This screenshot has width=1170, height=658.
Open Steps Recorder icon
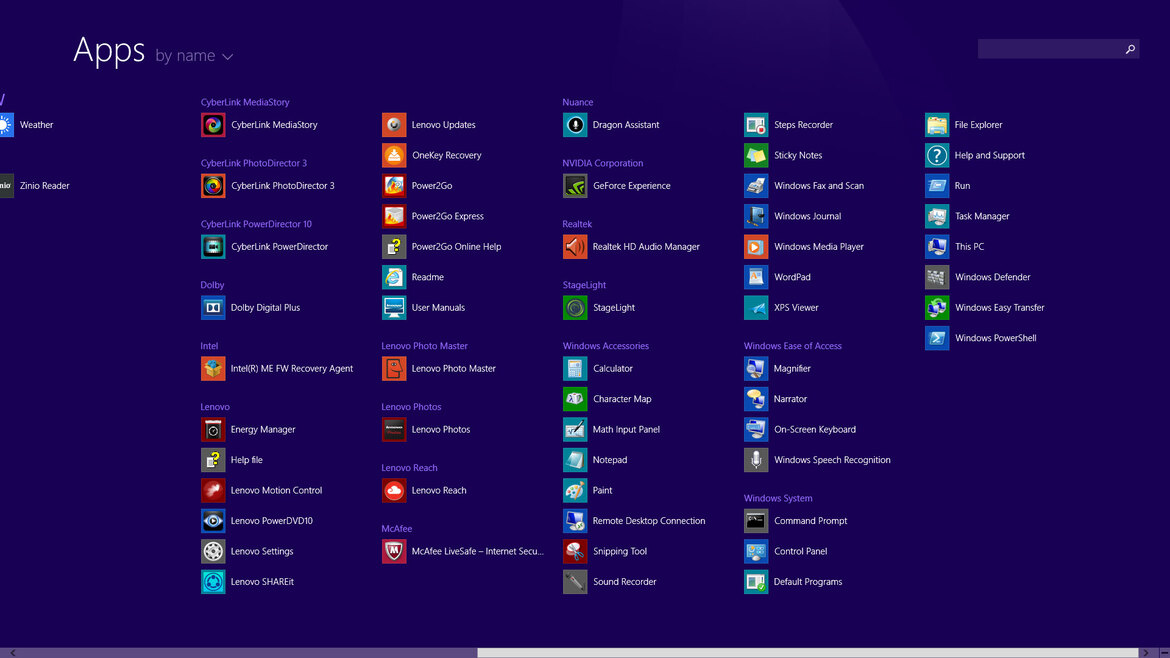coord(756,125)
